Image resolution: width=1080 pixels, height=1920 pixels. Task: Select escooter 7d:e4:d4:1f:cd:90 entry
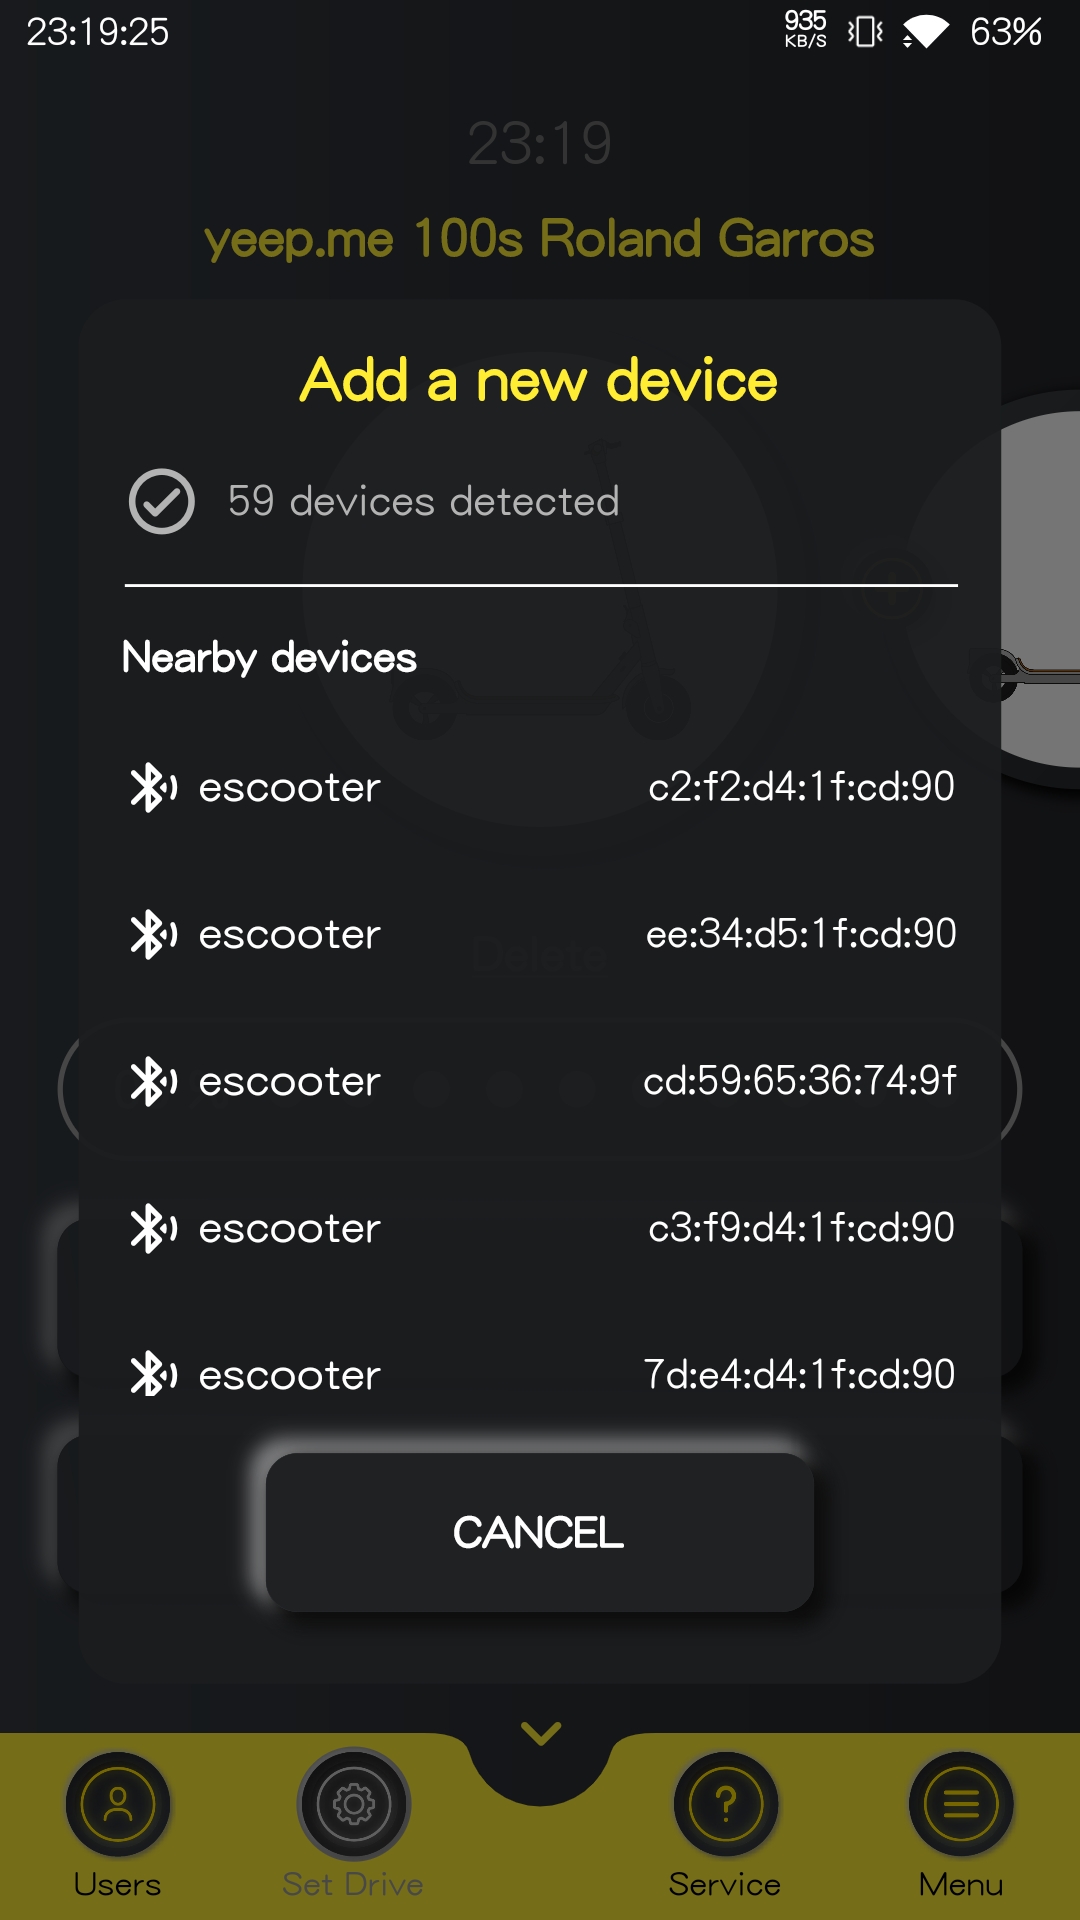click(540, 1374)
